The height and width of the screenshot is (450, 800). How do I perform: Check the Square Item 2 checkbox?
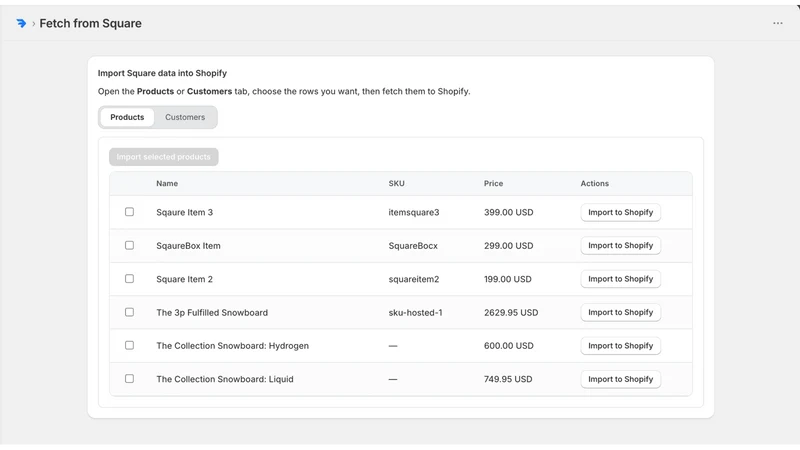pos(130,279)
